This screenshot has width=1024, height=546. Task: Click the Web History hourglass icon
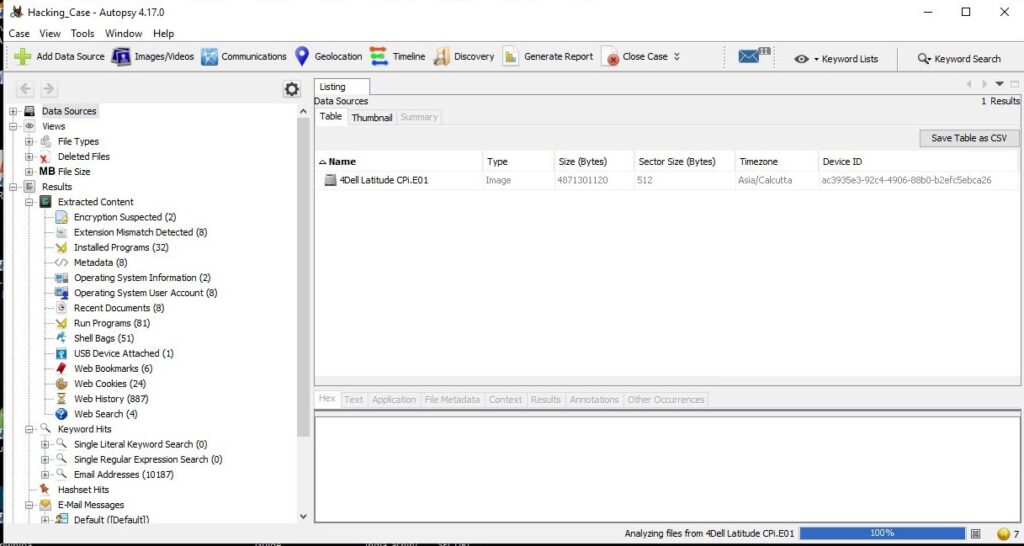pyautogui.click(x=61, y=398)
